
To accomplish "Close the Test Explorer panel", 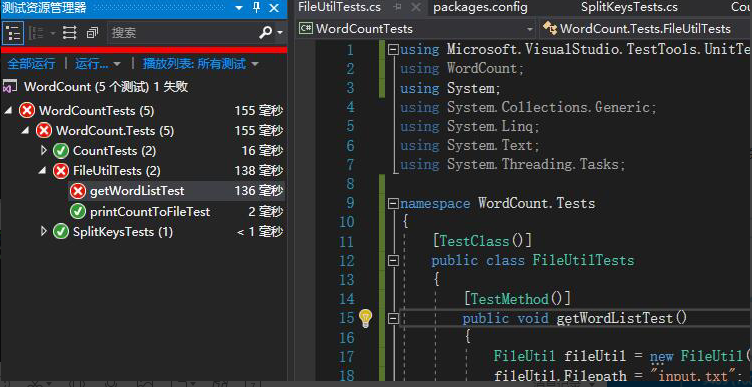I will [x=274, y=8].
